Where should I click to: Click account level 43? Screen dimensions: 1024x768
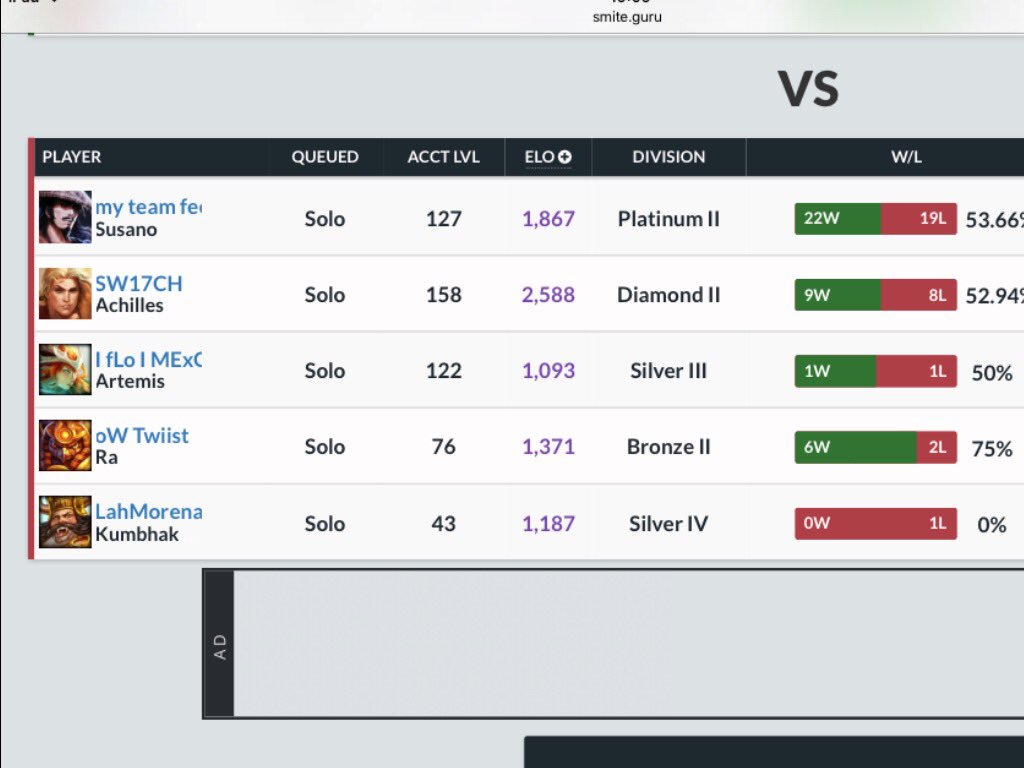tap(443, 524)
